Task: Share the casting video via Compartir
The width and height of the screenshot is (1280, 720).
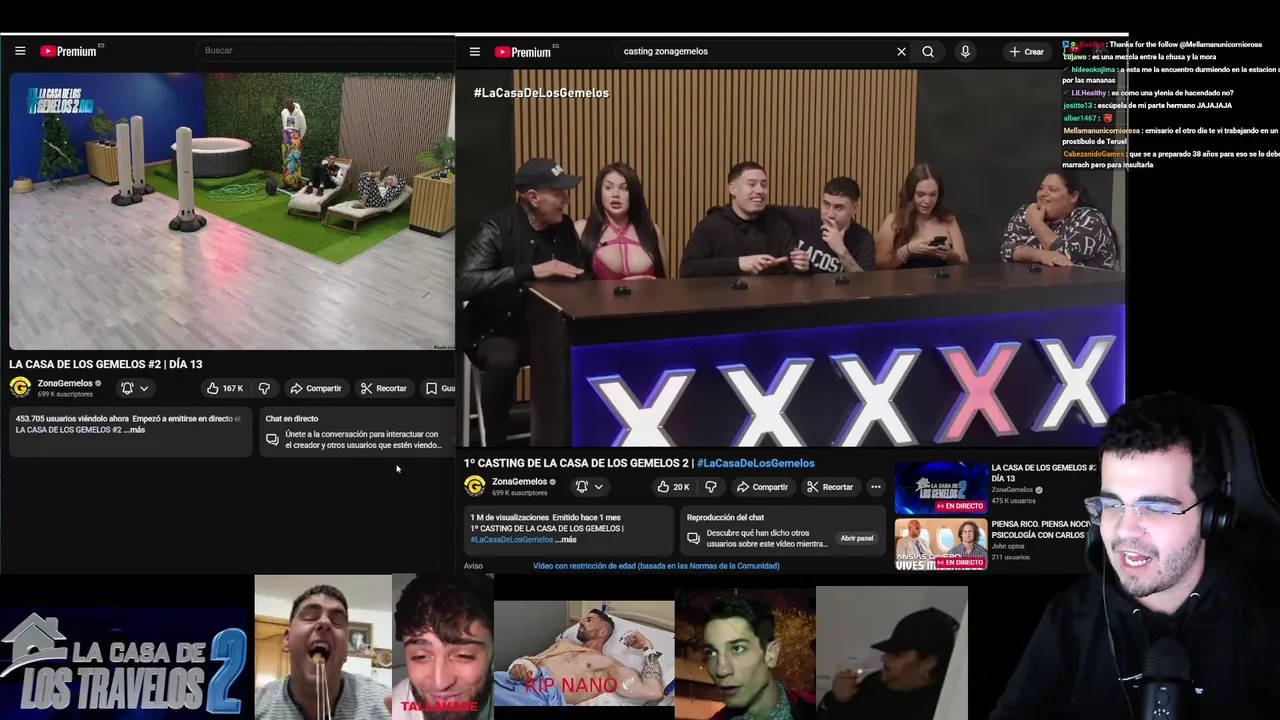Action: [x=762, y=487]
